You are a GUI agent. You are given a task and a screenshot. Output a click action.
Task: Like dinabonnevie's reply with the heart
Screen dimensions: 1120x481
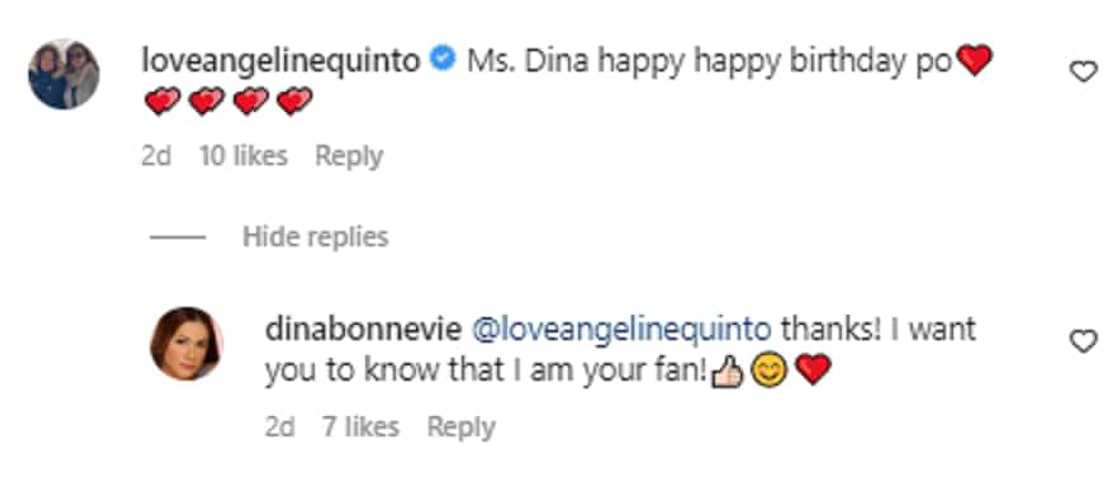pyautogui.click(x=1084, y=342)
